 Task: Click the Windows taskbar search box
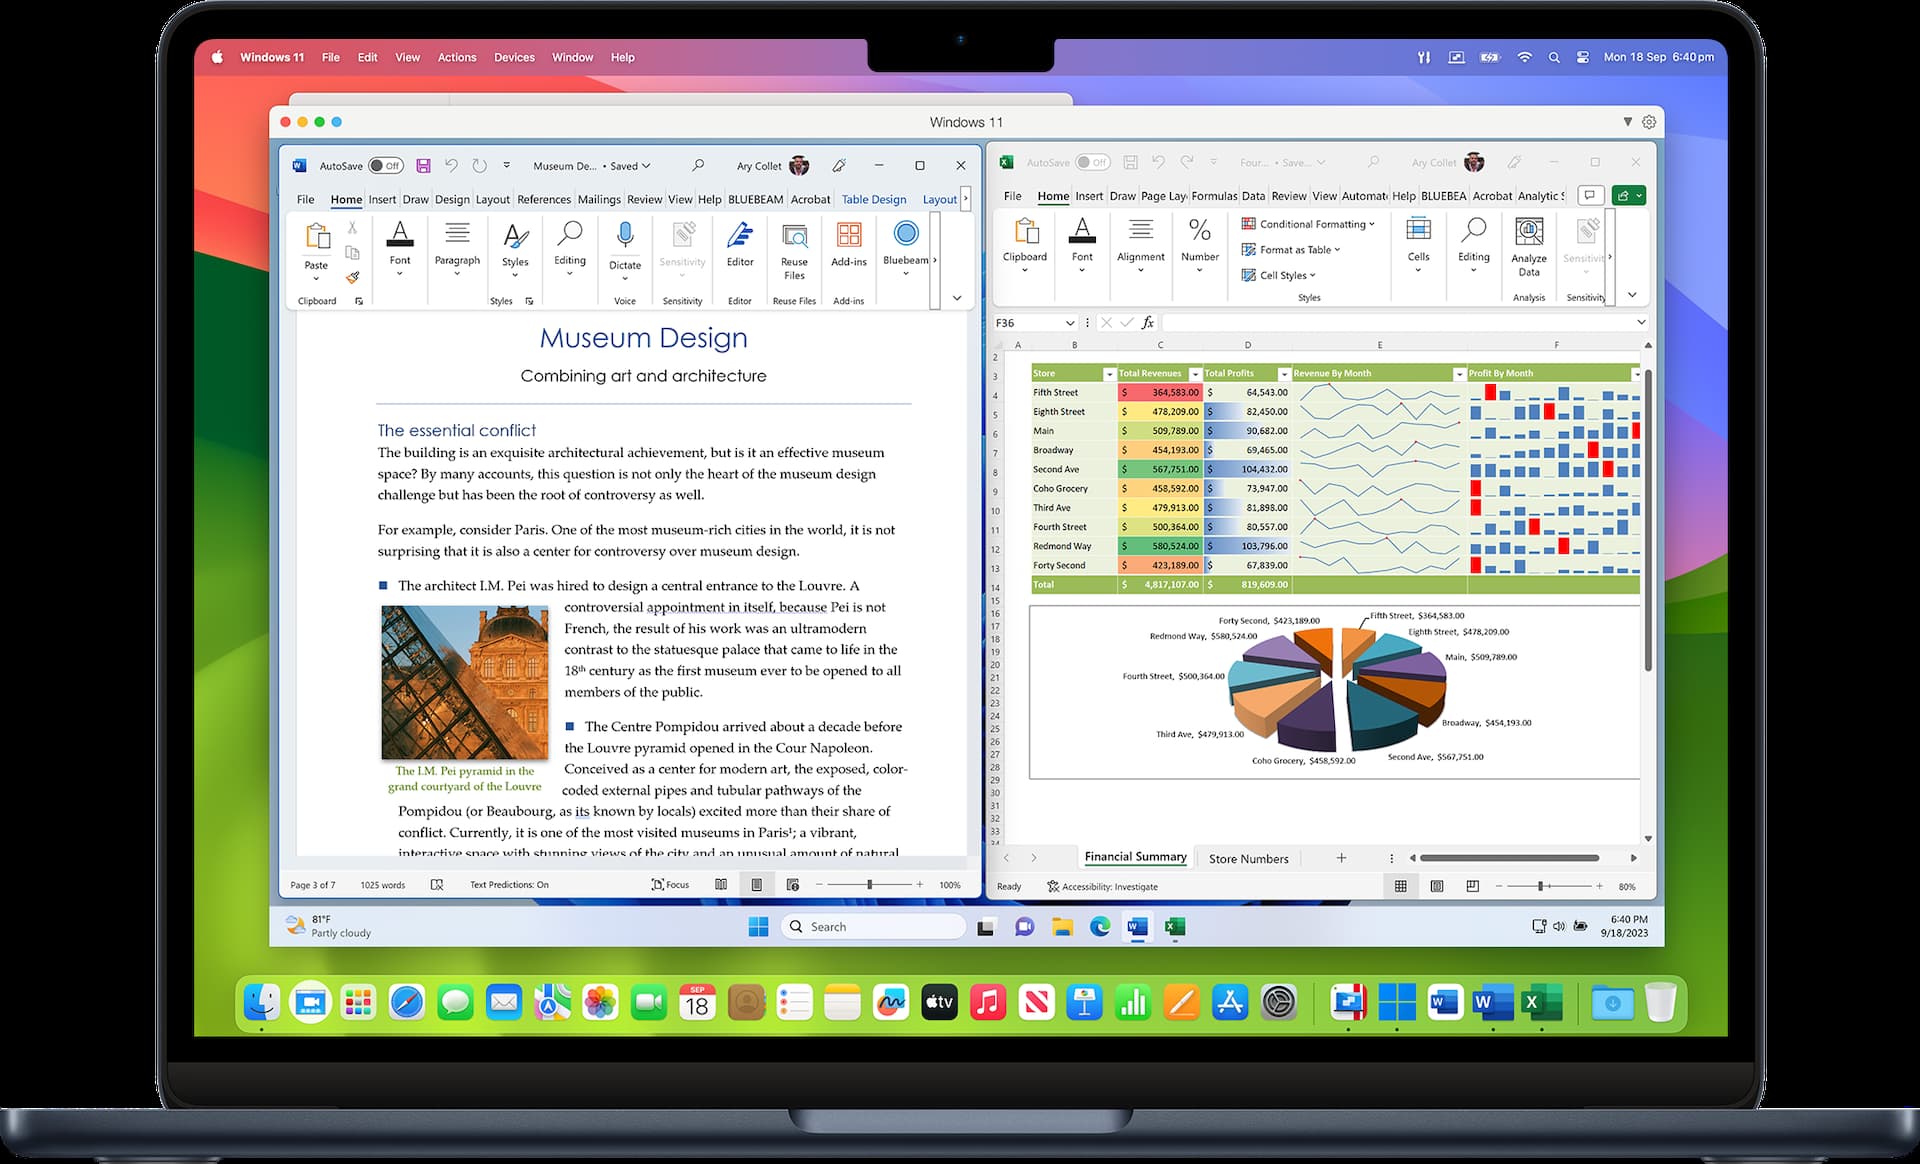click(872, 926)
